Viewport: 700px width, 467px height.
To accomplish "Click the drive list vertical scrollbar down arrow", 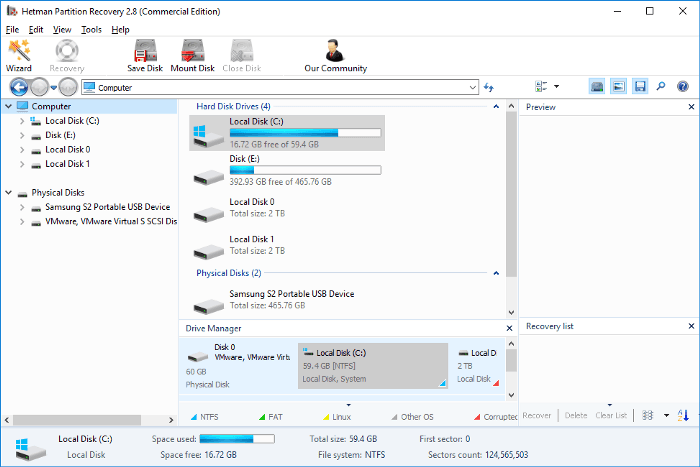I will [x=512, y=313].
